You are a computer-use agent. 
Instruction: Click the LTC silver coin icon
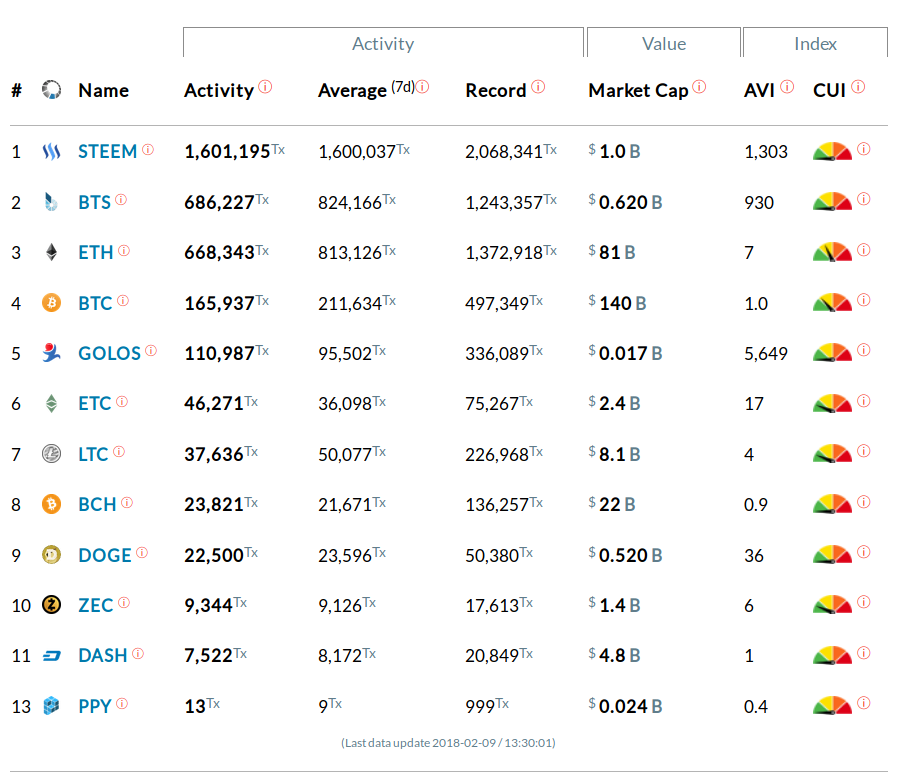(x=52, y=454)
